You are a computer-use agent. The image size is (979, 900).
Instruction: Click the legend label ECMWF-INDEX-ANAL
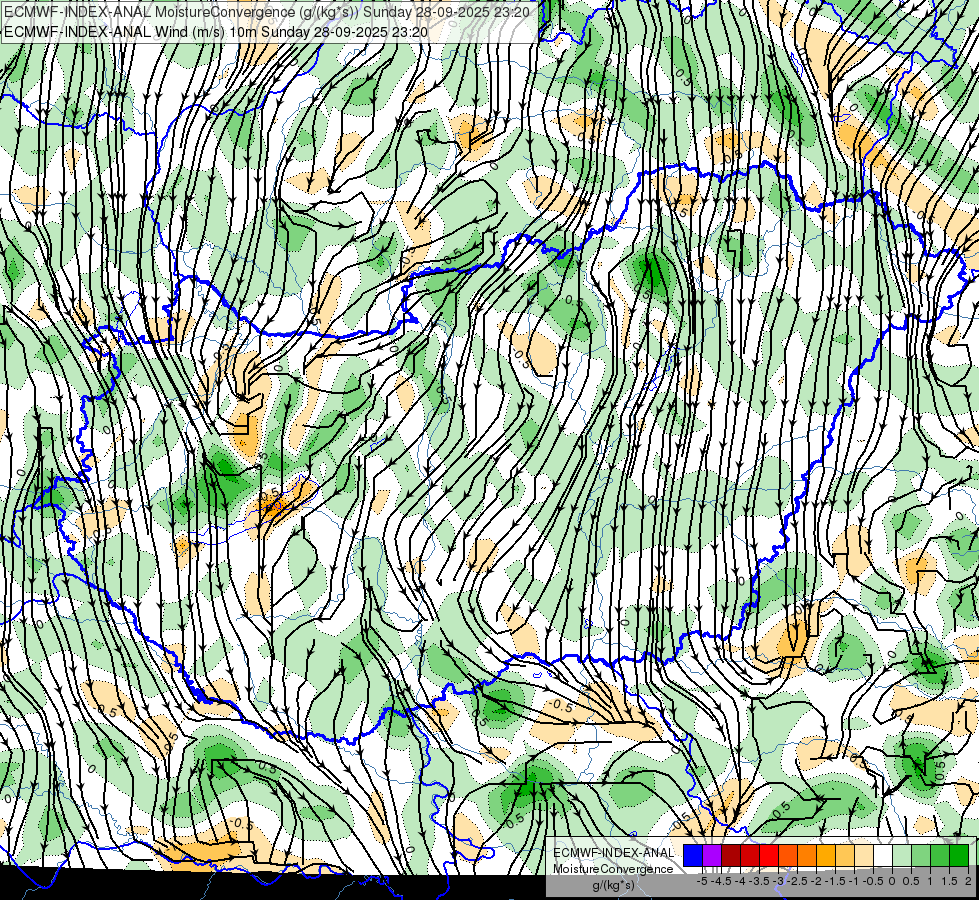(614, 853)
